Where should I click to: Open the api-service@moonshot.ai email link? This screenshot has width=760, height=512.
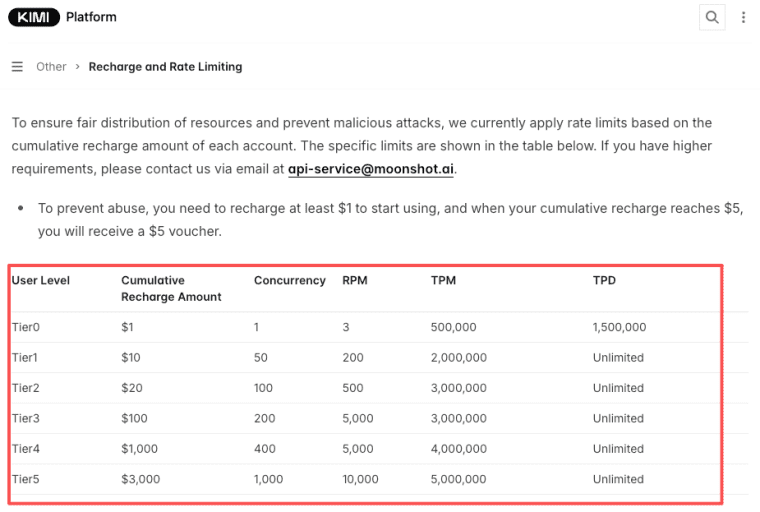click(371, 169)
